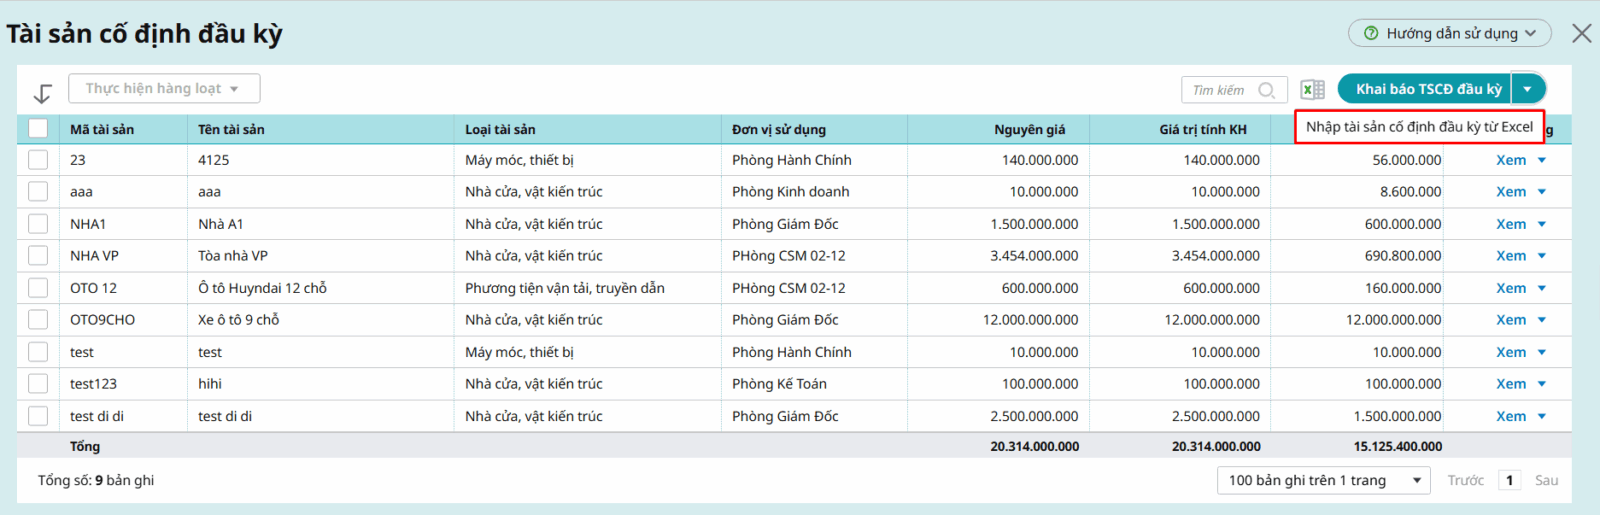Expand the Thực hiện hàng loạt dropdown
This screenshot has width=1600, height=515.
coord(164,88)
